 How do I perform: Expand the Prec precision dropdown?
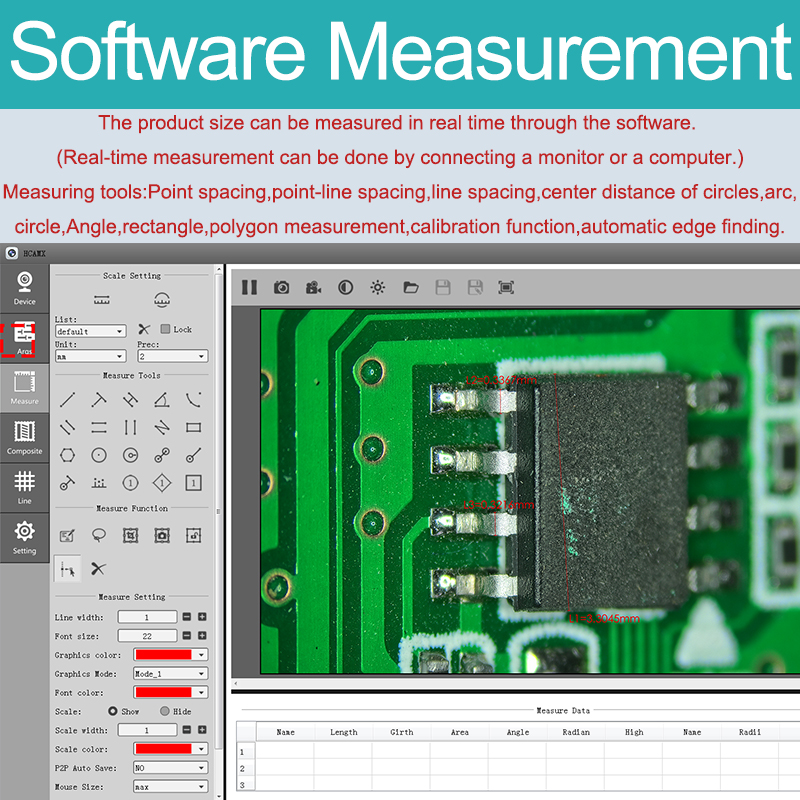click(x=172, y=356)
